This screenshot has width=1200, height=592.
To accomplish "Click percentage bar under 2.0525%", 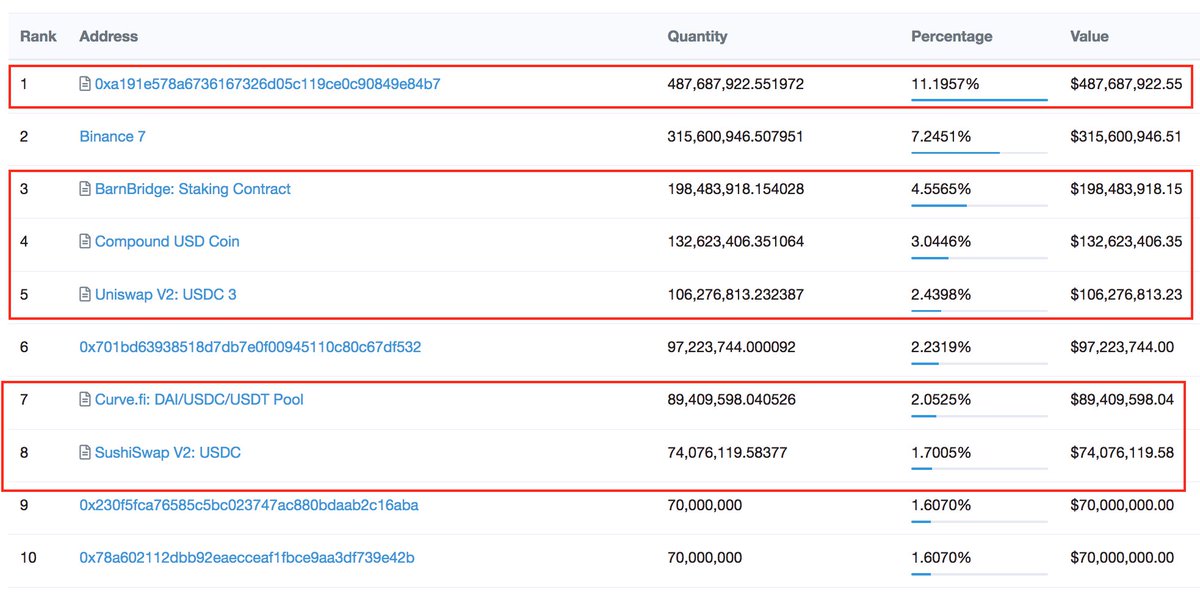I will [x=980, y=415].
